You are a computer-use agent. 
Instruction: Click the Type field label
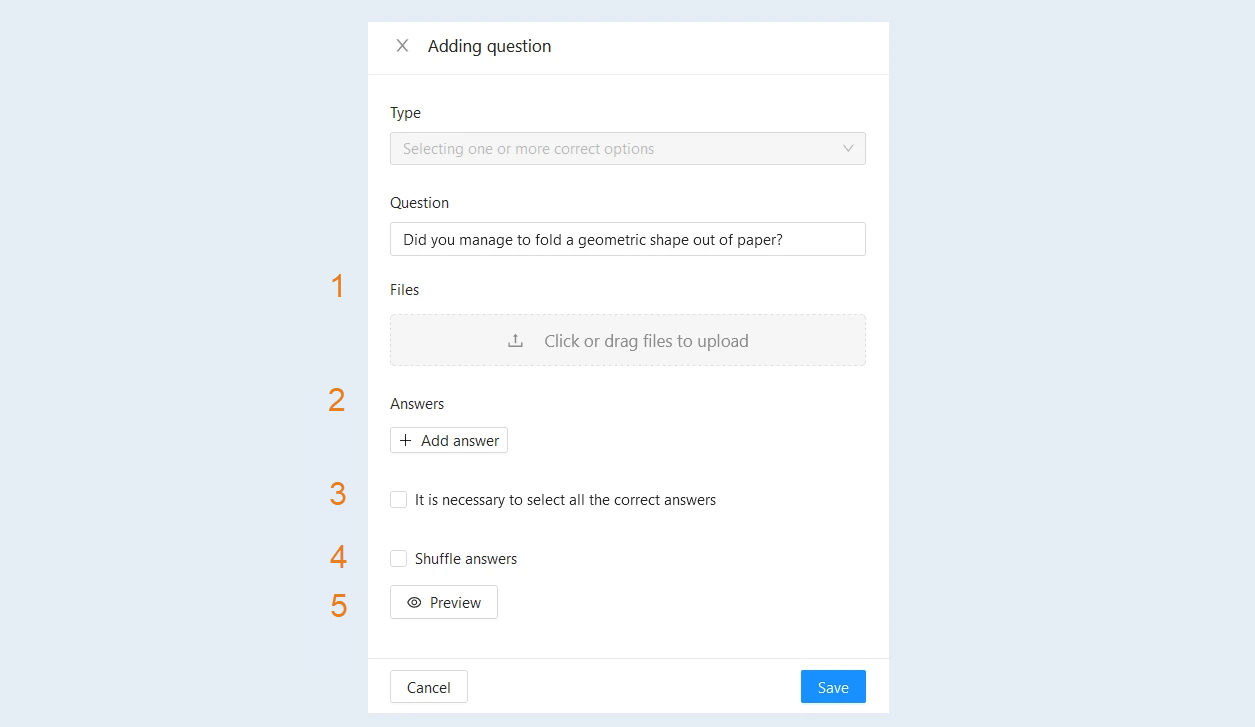(x=406, y=113)
